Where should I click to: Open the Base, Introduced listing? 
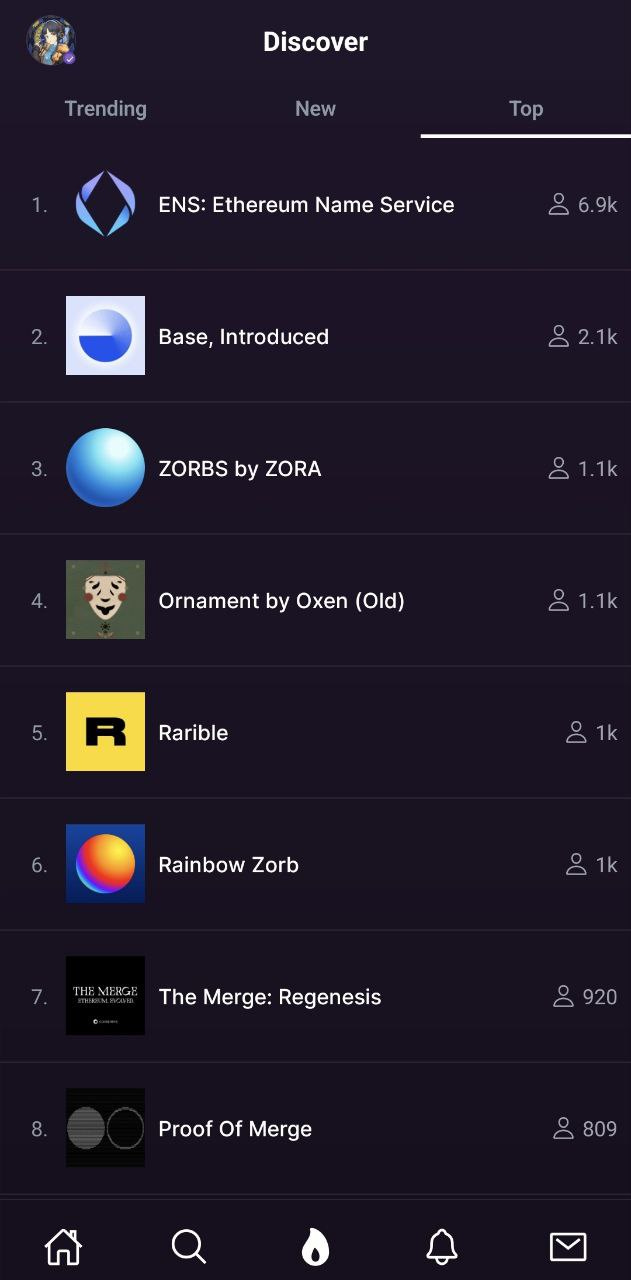click(x=243, y=337)
